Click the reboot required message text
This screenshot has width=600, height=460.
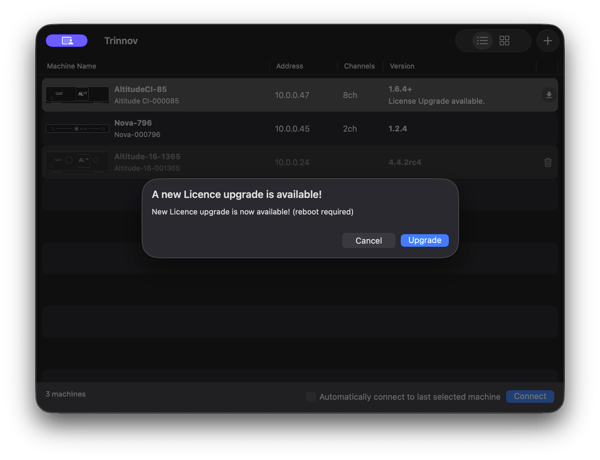[x=253, y=212]
